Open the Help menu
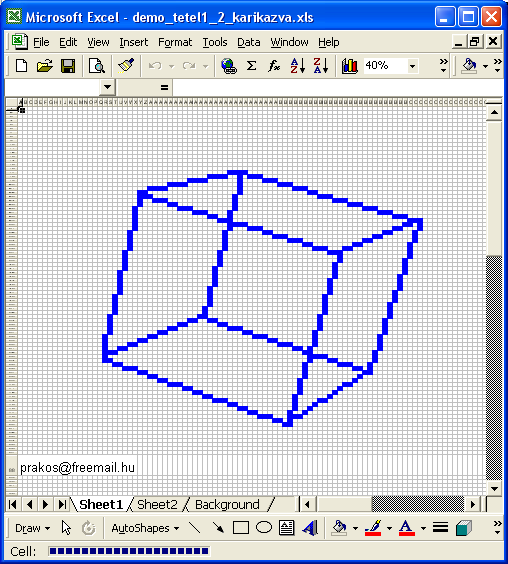This screenshot has height=564, width=508. [328, 42]
